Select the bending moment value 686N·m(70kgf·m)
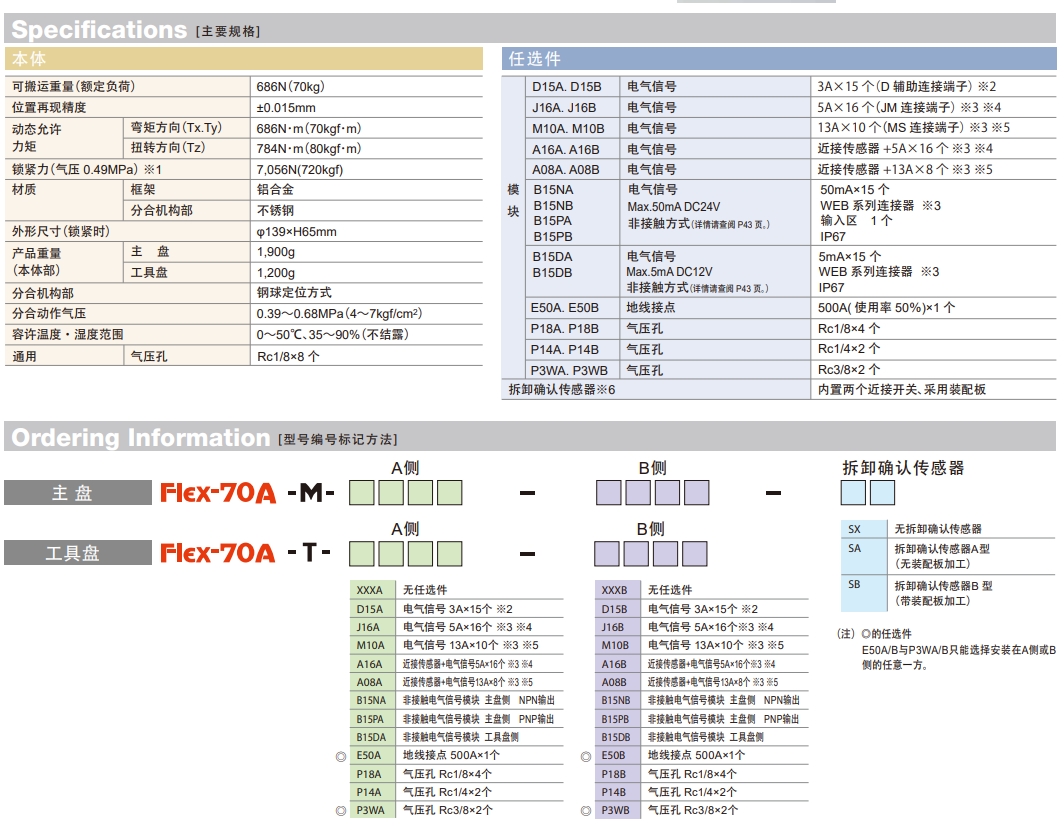The height and width of the screenshot is (830, 1064). [309, 128]
